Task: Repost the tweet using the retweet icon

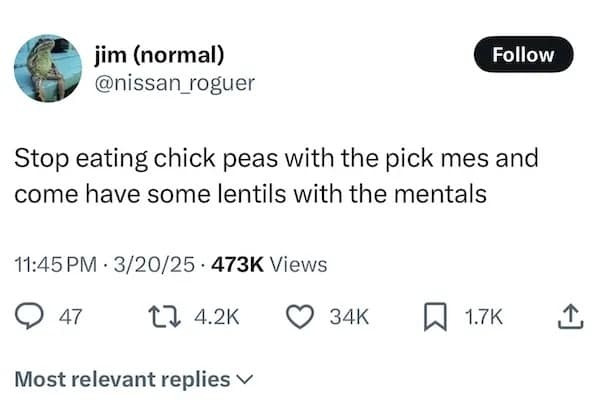Action: coord(160,317)
